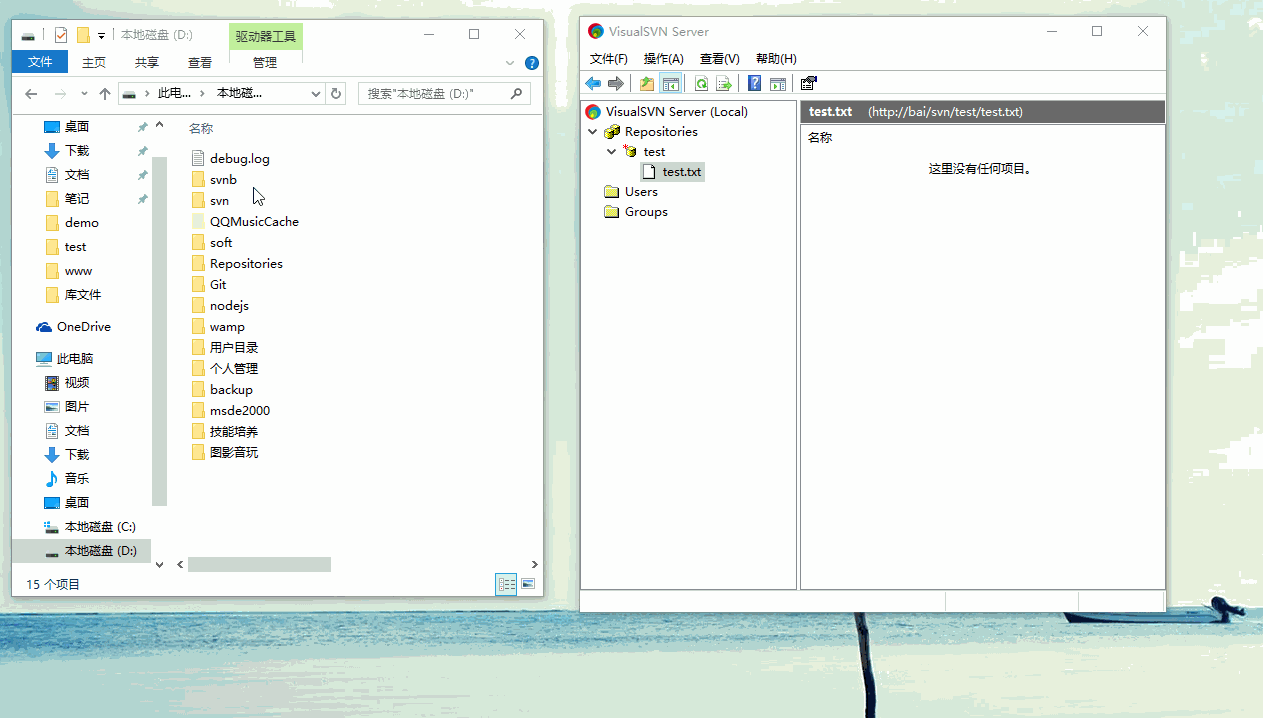The width and height of the screenshot is (1263, 718).
Task: Click sidebar scroll down arrow
Action: (x=159, y=565)
